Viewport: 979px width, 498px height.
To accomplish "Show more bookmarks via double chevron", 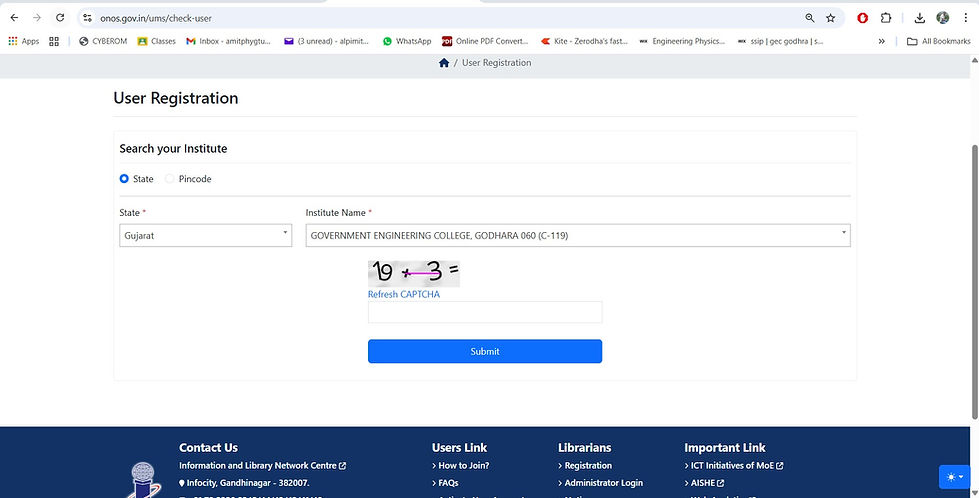I will [882, 41].
